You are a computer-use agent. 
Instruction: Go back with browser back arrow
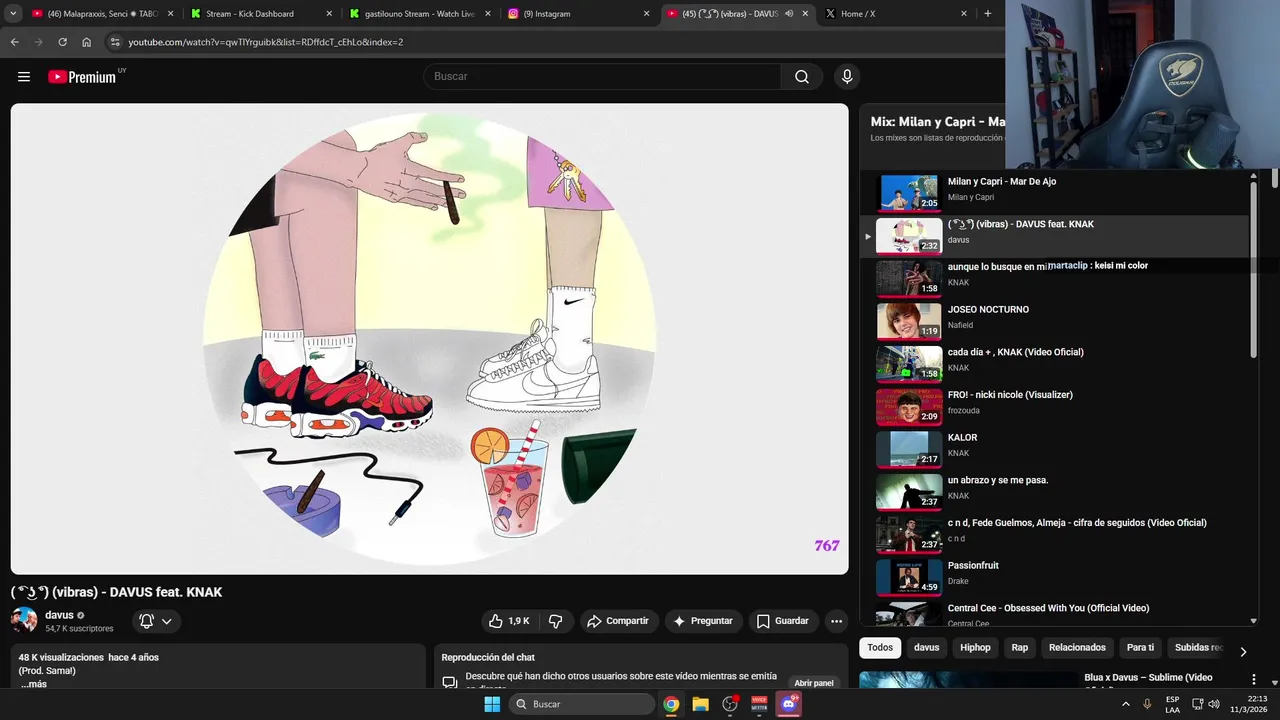pos(14,42)
